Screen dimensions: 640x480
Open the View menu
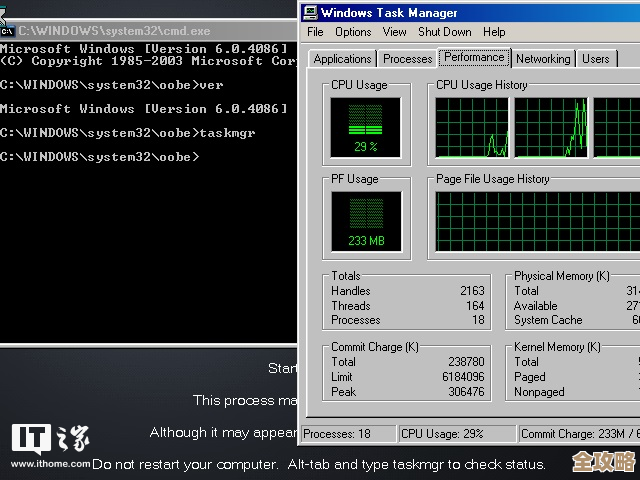[x=394, y=32]
